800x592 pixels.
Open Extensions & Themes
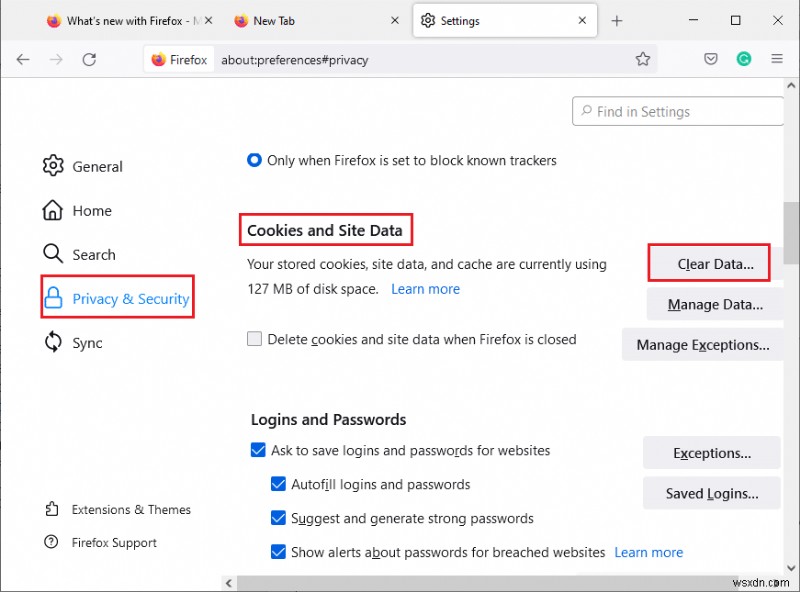[117, 509]
